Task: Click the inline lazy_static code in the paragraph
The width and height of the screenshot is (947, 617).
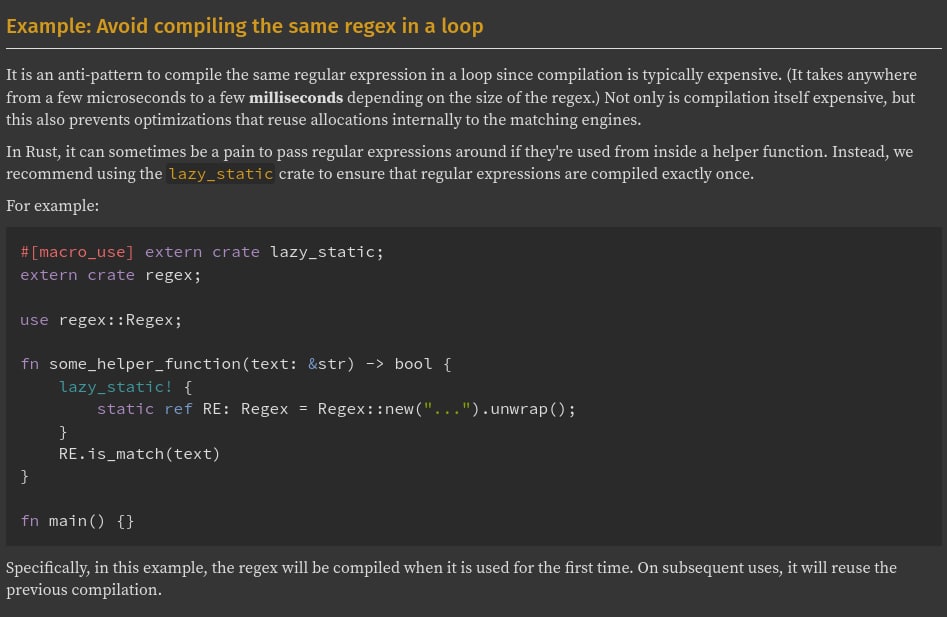Action: pyautogui.click(x=220, y=174)
